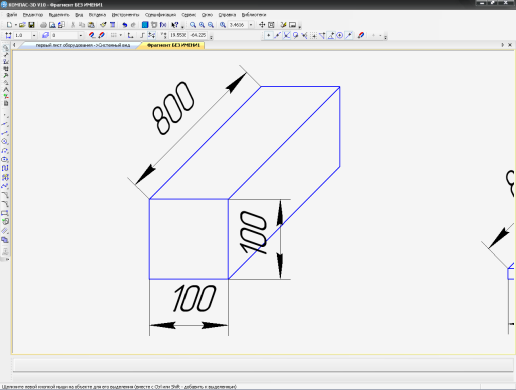Toggle the center snap button
Screen dimensions: 516x390
tap(340, 35)
